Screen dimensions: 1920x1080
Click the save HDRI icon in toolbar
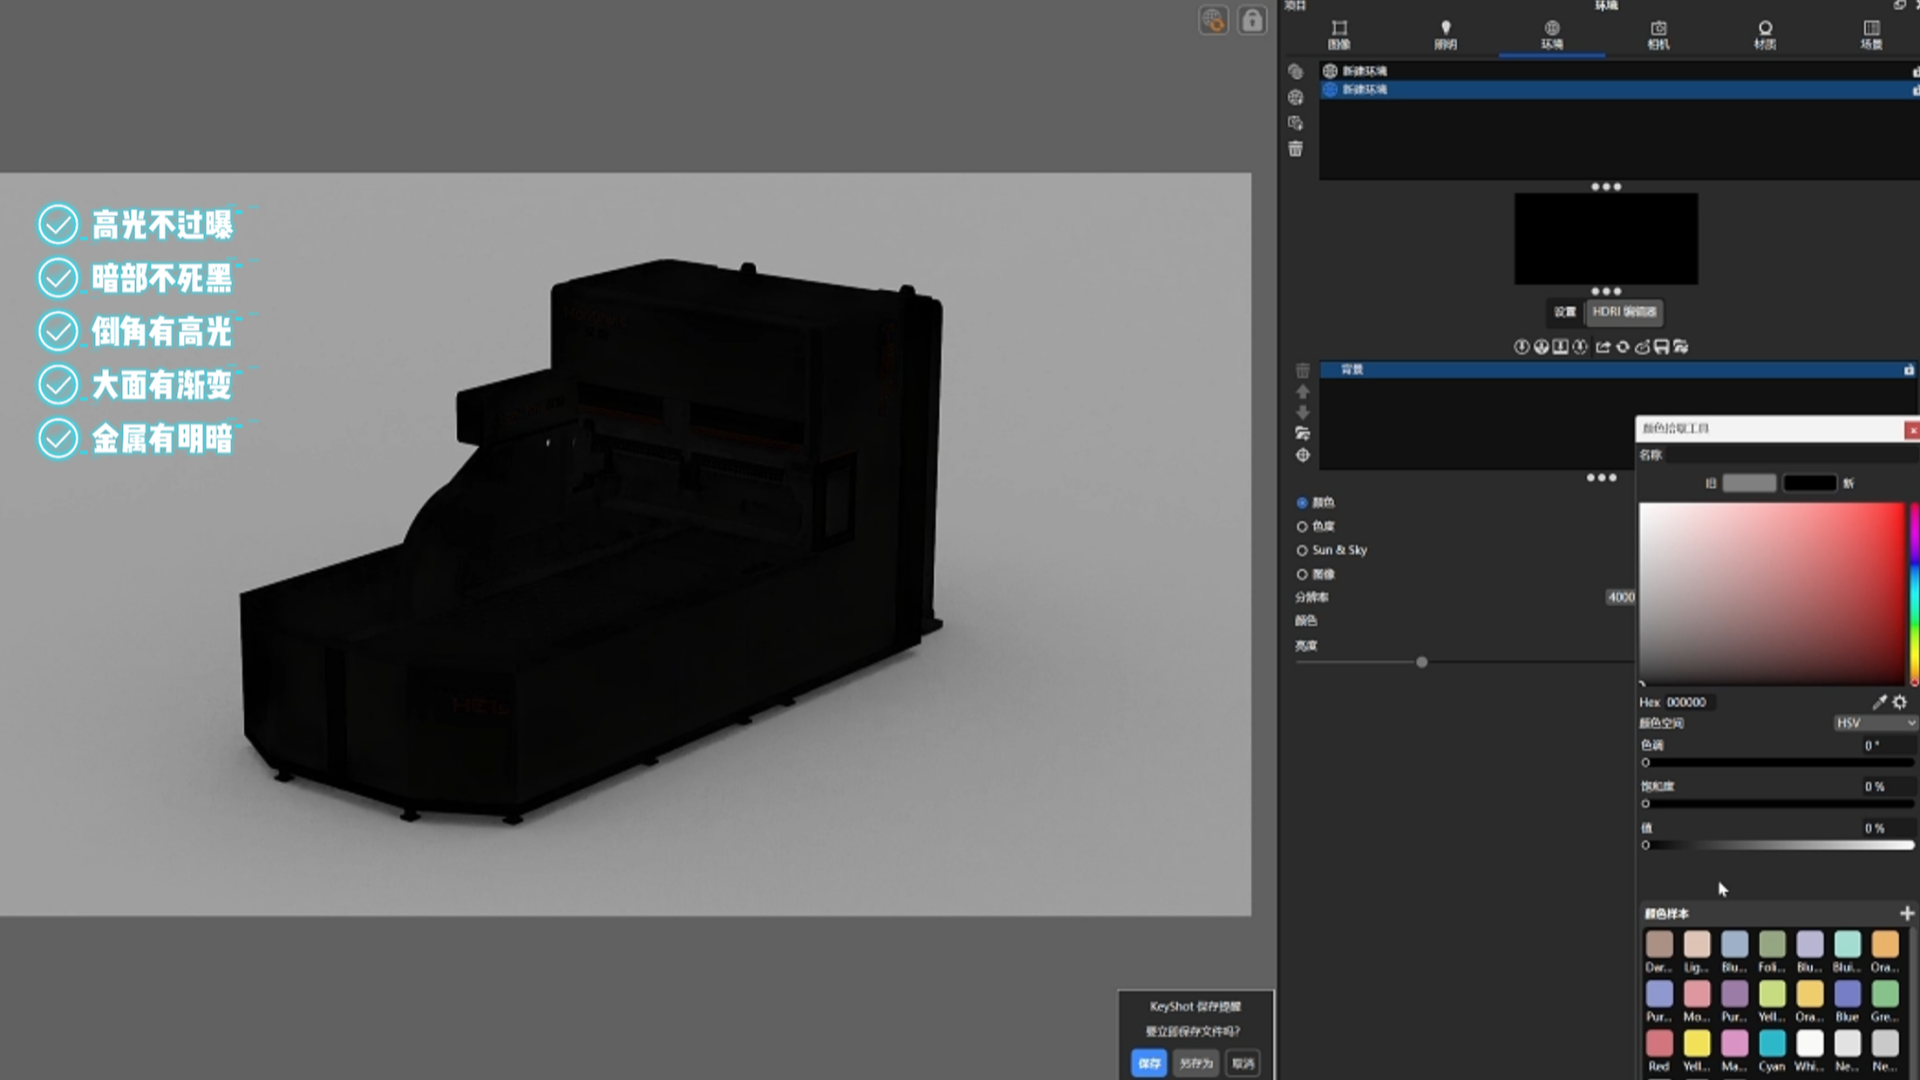tap(1661, 347)
